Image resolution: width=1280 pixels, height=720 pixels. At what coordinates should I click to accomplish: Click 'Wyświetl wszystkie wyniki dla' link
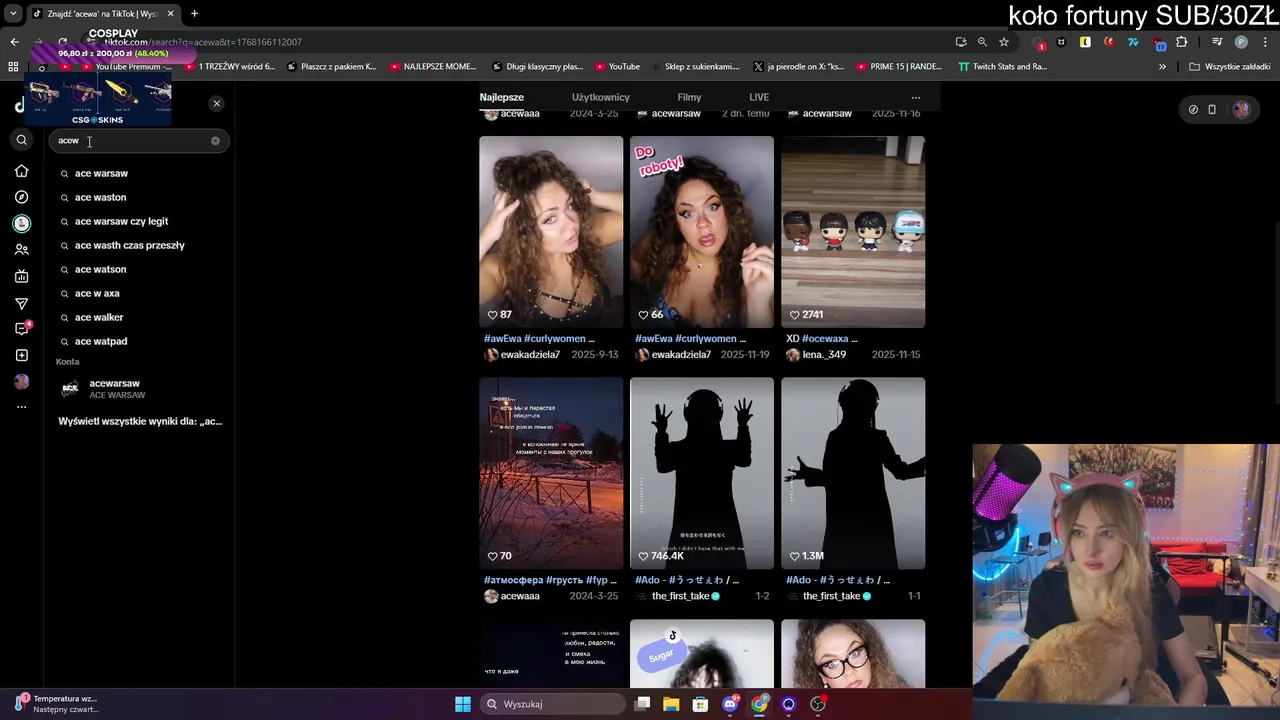(140, 421)
